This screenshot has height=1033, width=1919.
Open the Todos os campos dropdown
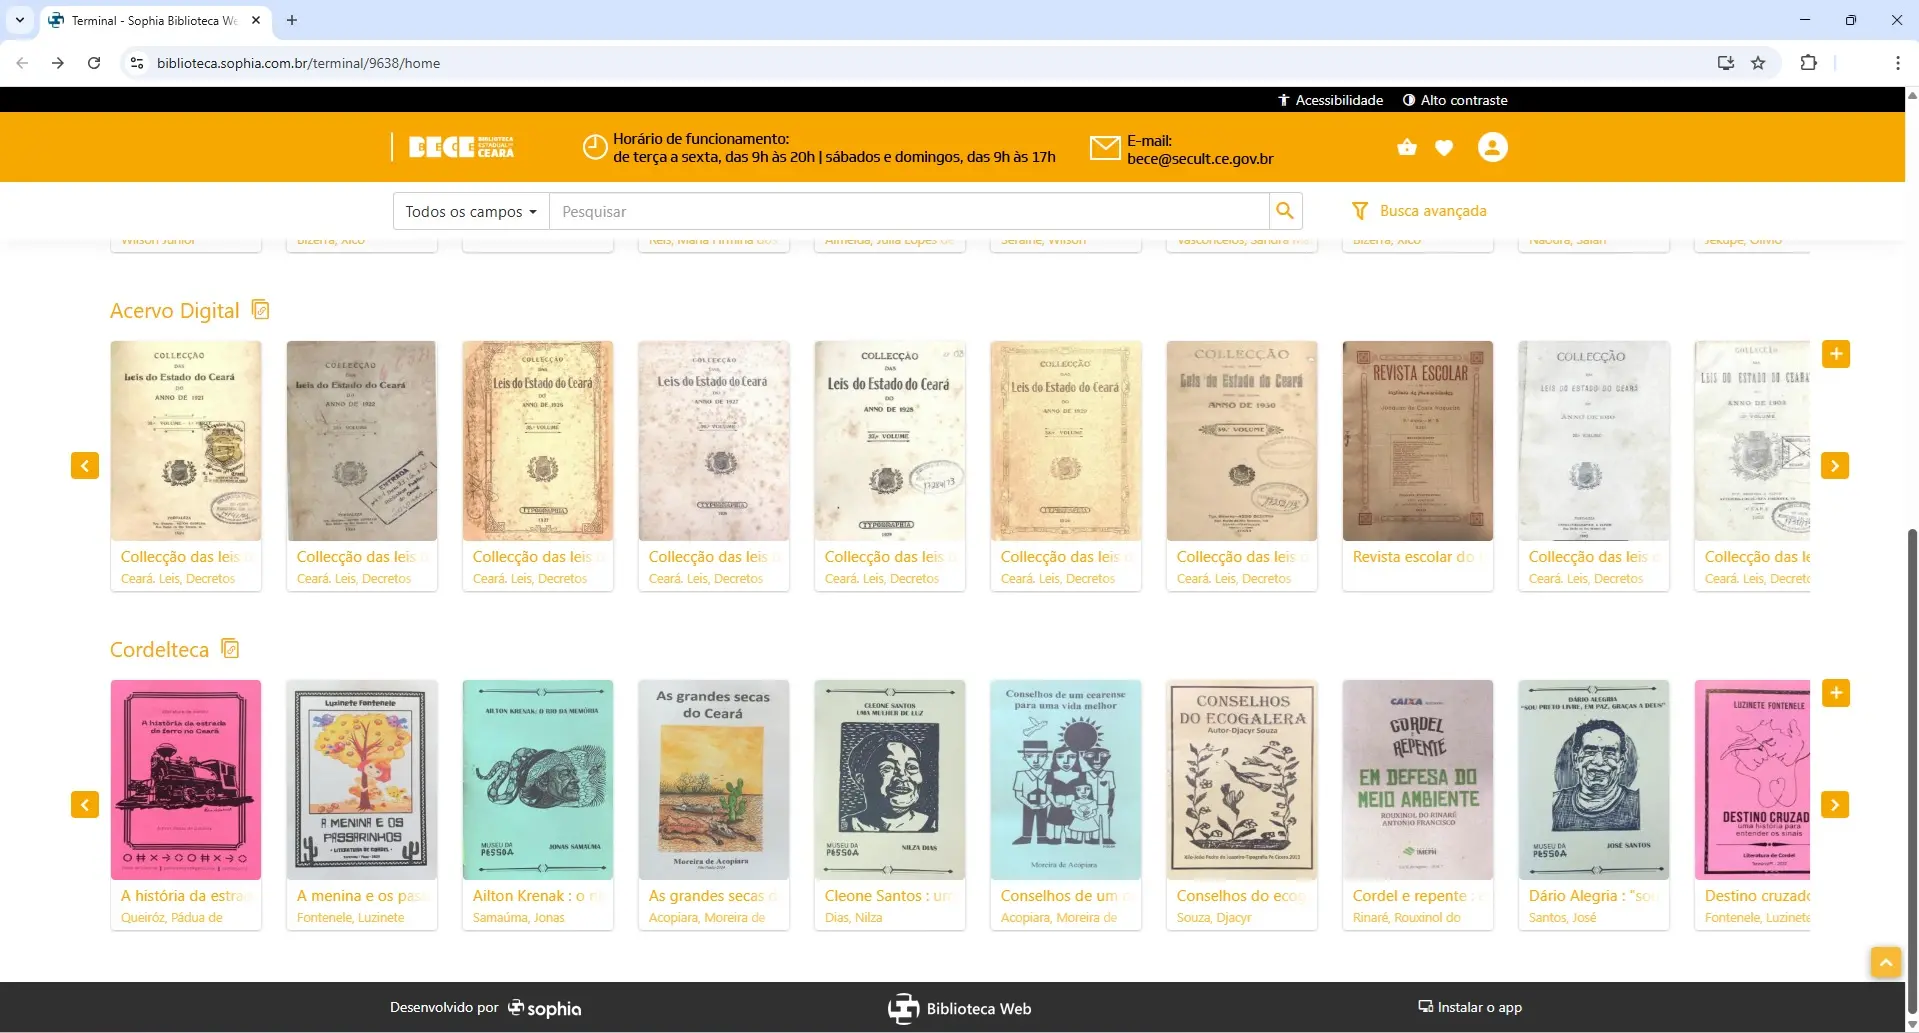tap(470, 211)
